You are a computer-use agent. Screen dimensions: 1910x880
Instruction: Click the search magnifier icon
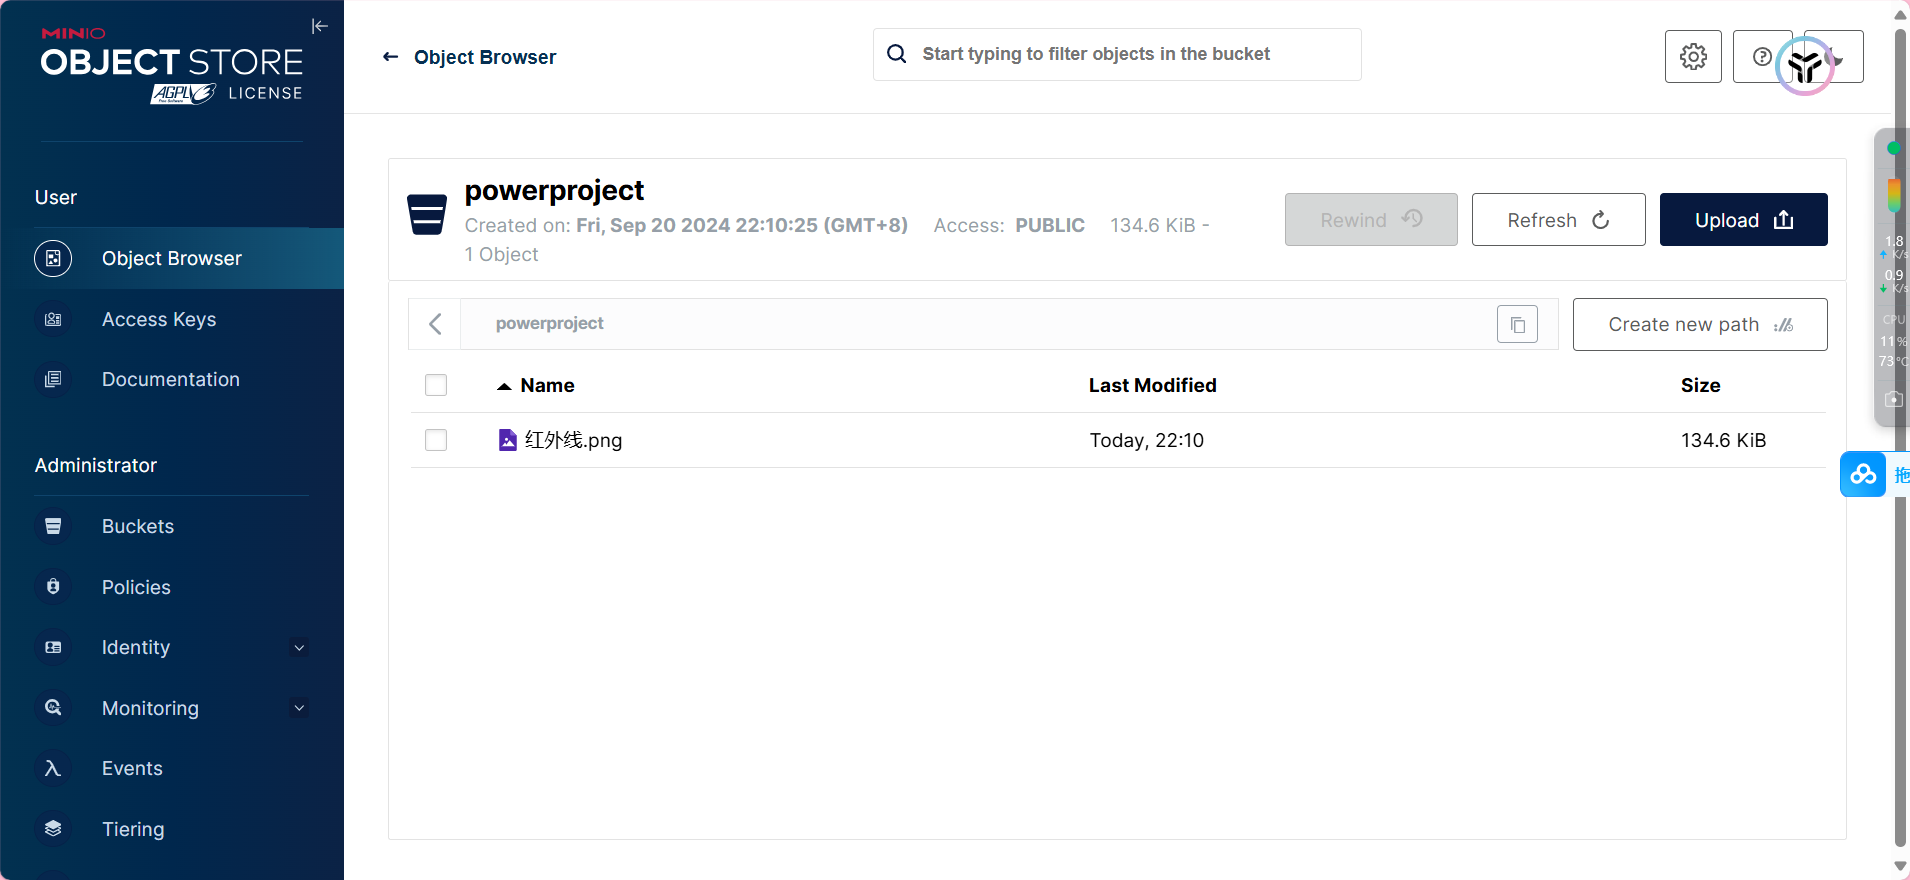[x=897, y=54]
